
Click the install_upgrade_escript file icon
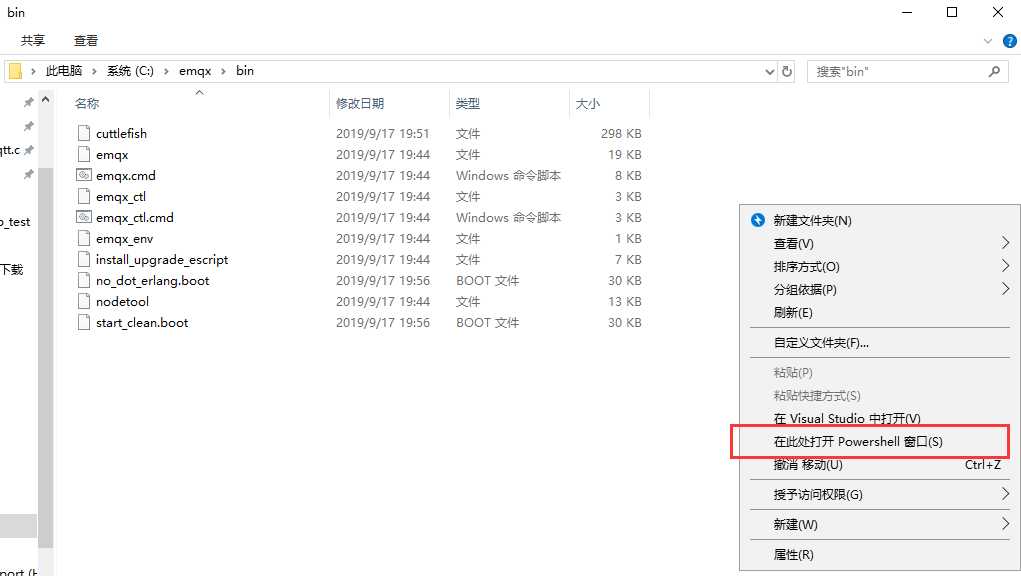[x=83, y=259]
